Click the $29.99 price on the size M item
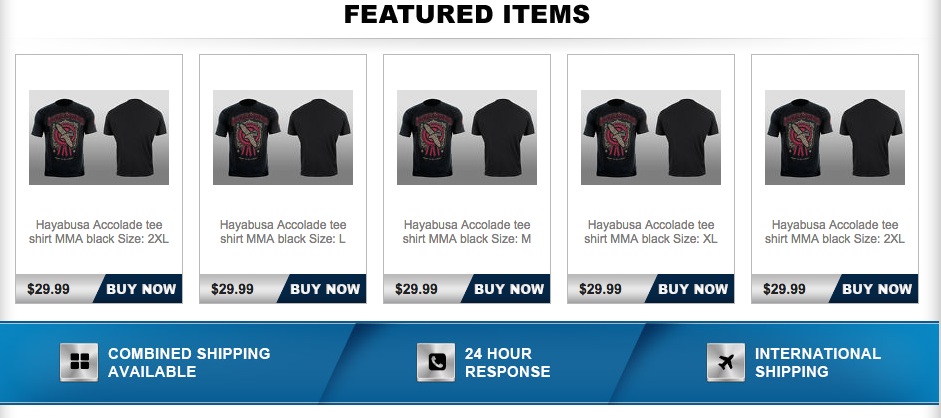 coord(416,289)
